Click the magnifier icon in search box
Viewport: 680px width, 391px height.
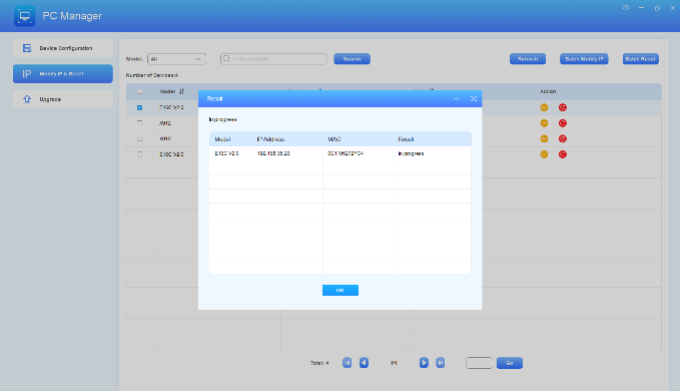(x=226, y=59)
